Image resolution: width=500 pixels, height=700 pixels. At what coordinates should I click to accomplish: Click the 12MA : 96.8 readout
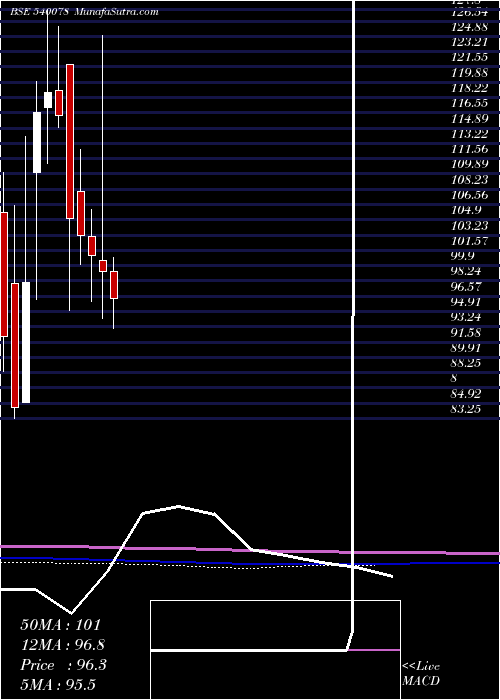63,645
